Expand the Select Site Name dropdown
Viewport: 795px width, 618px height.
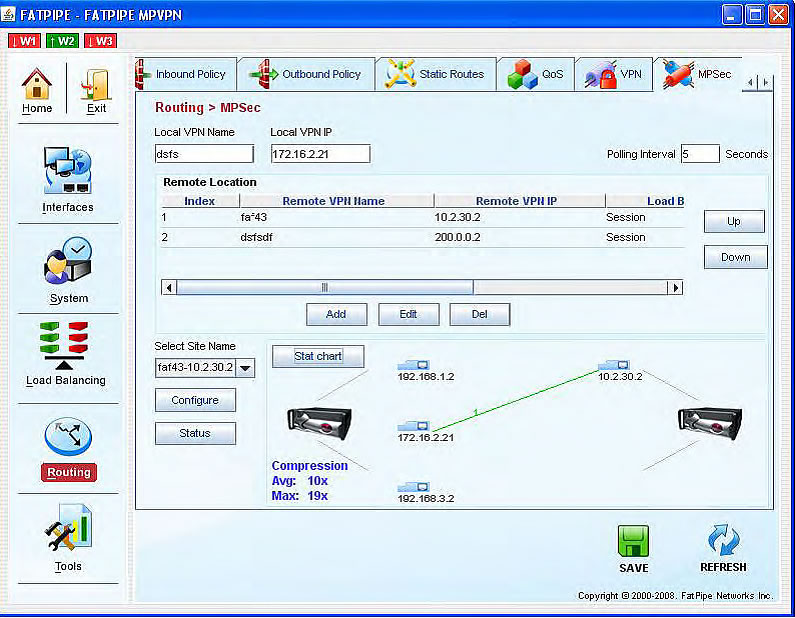(x=245, y=368)
